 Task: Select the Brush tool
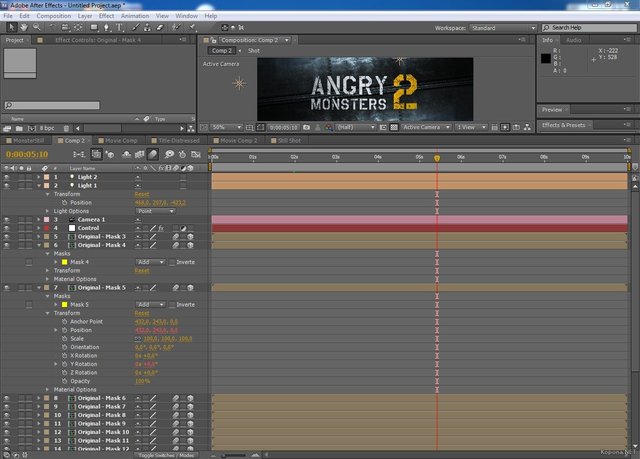136,27
